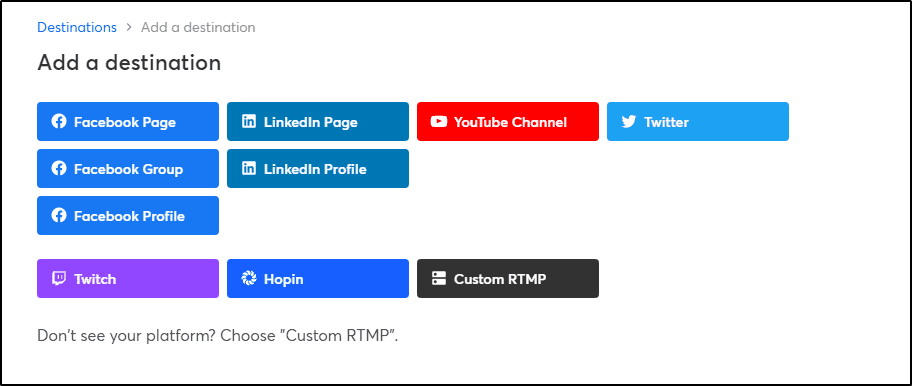Choose the LinkedIn Page destination button
Image resolution: width=912 pixels, height=386 pixels.
click(318, 121)
